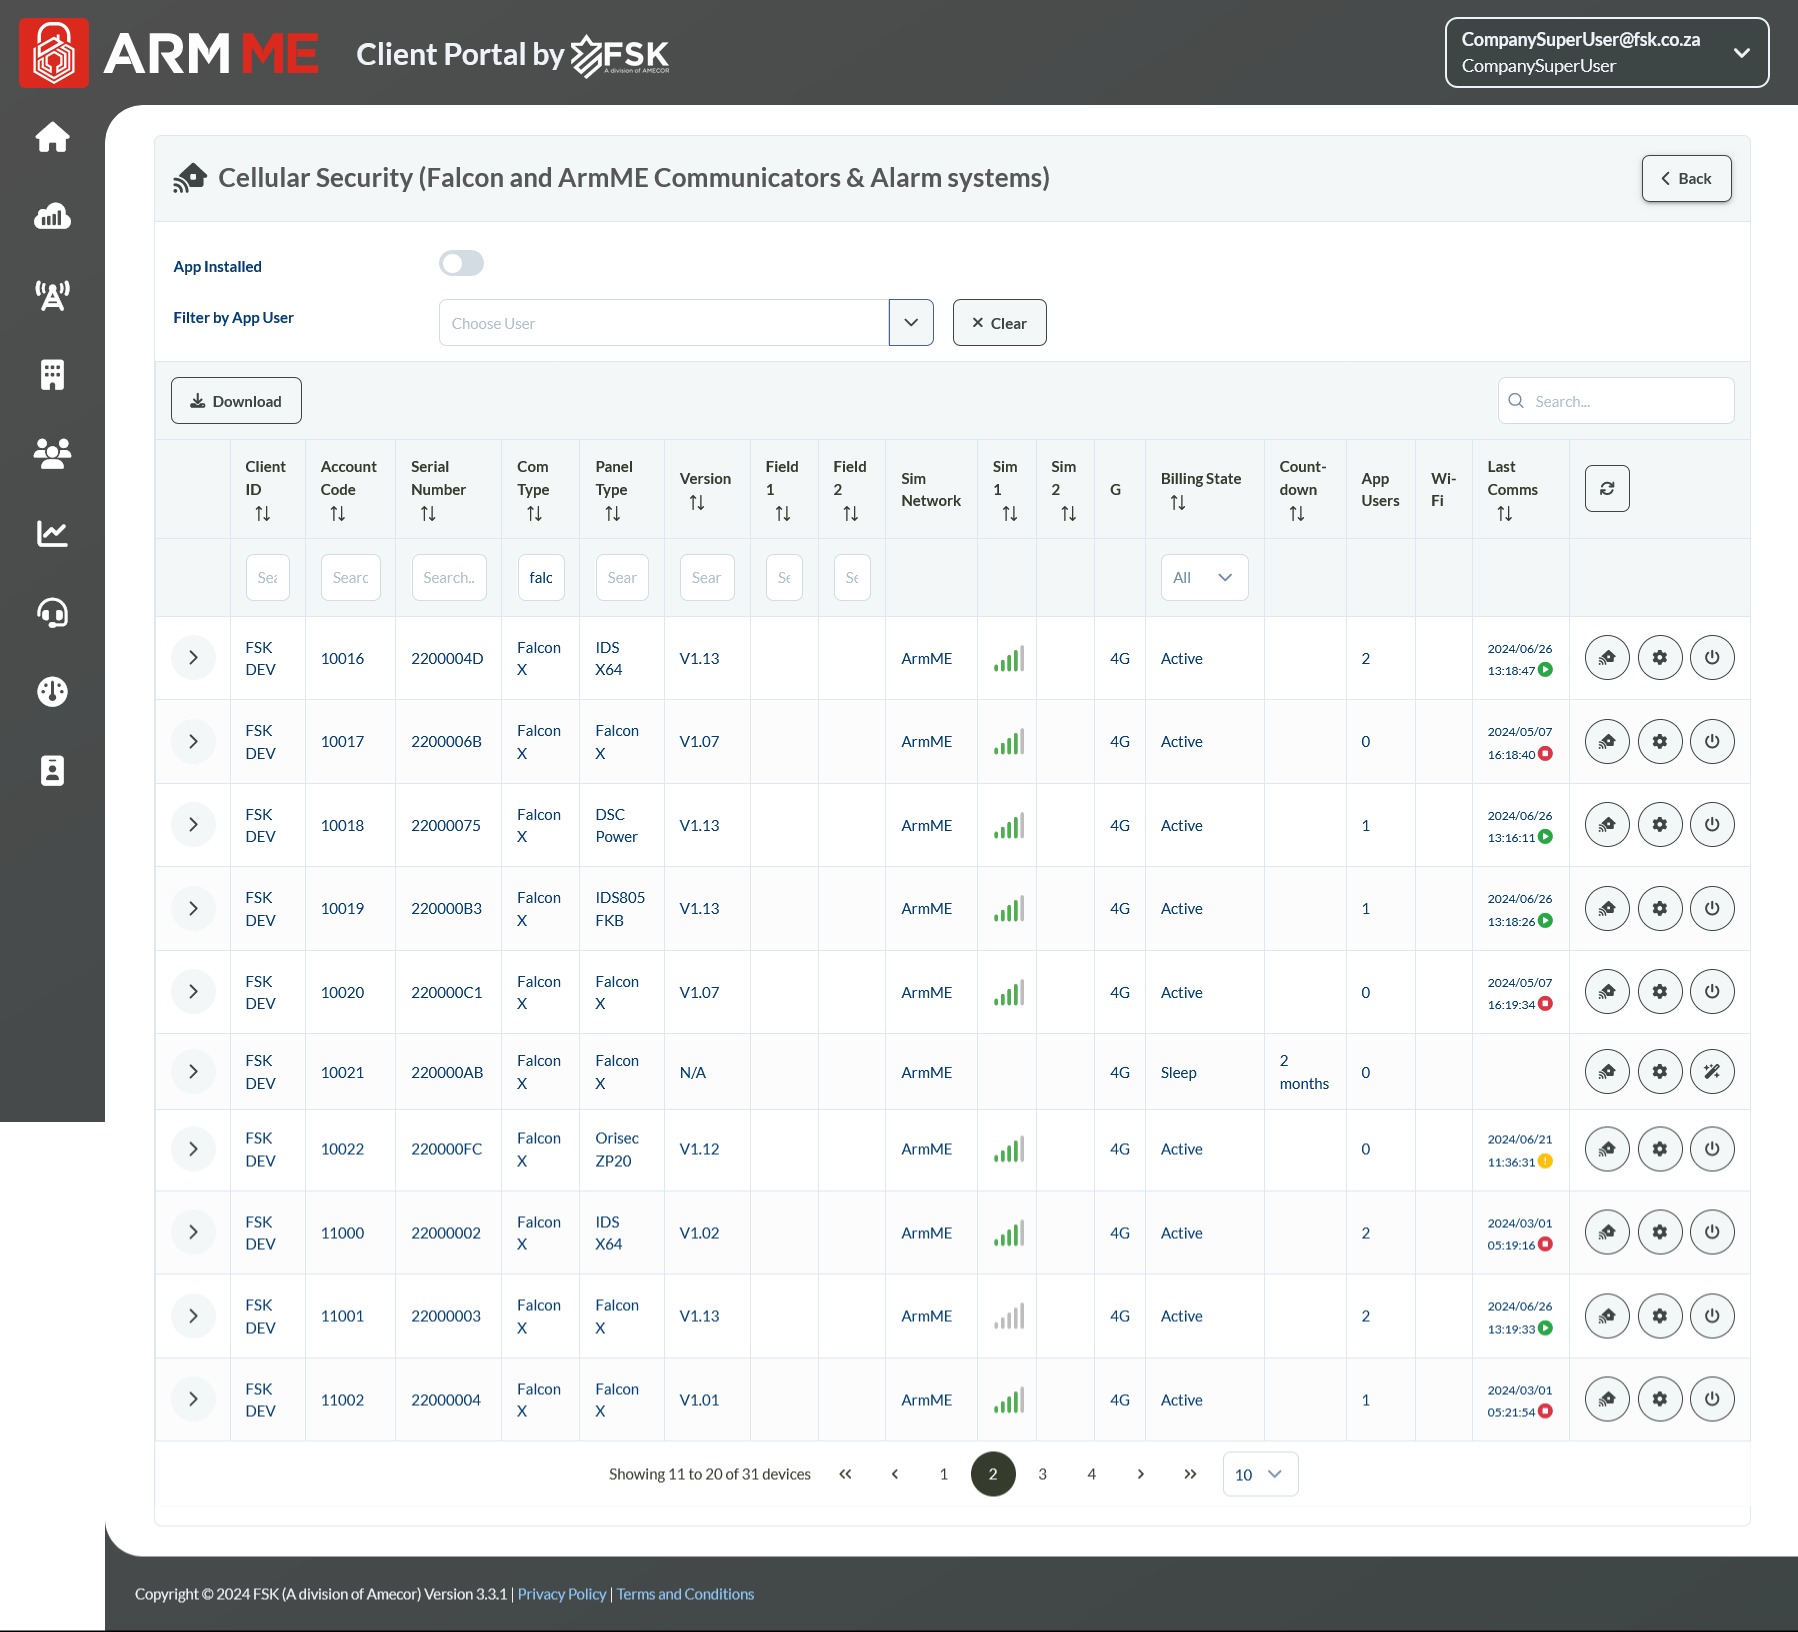Open the headset support sidebar icon
Screen dimensions: 1798x1632
coord(52,612)
